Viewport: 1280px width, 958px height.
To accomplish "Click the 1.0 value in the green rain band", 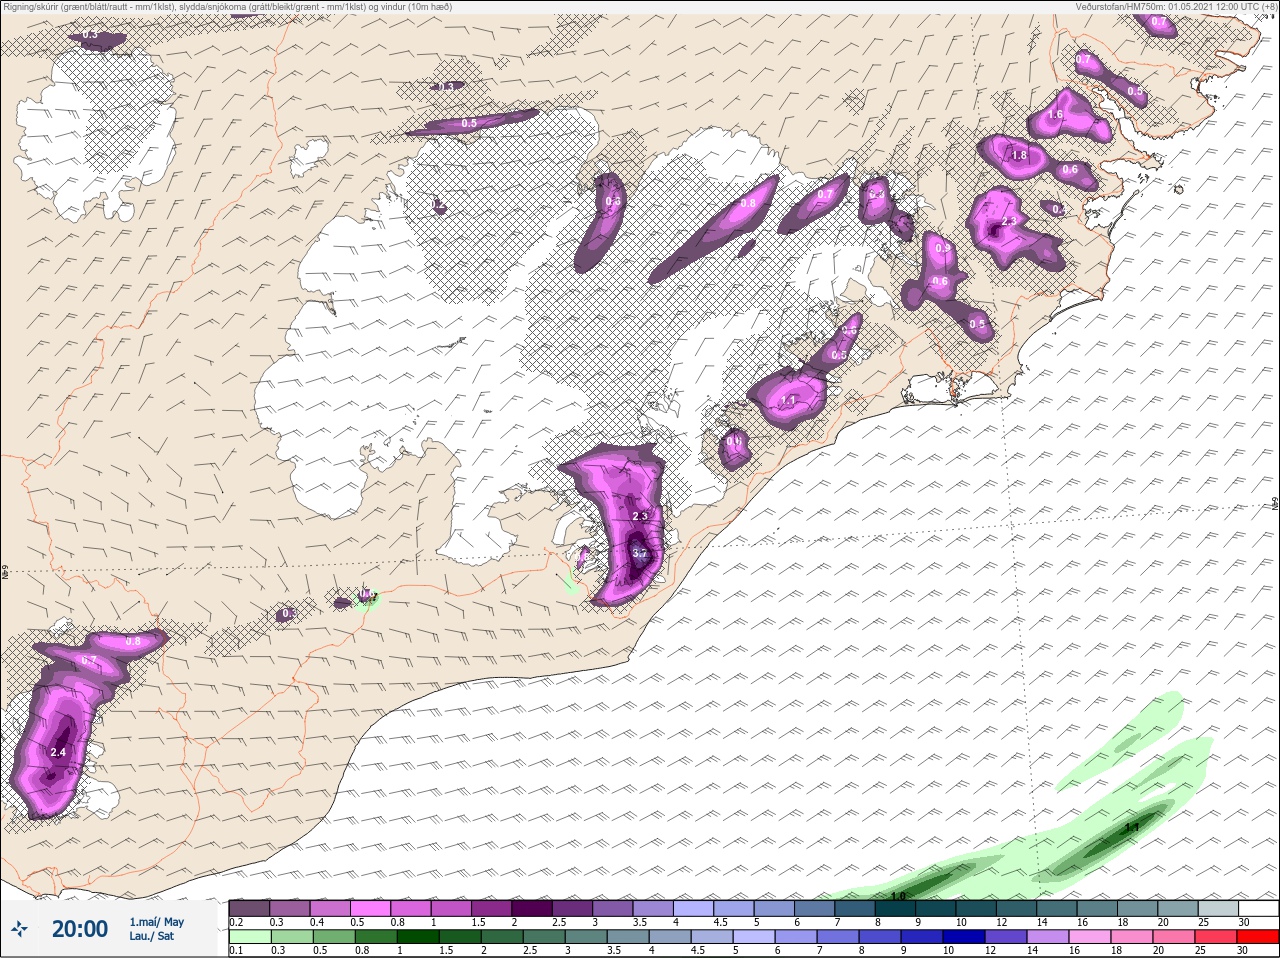I will 897,896.
